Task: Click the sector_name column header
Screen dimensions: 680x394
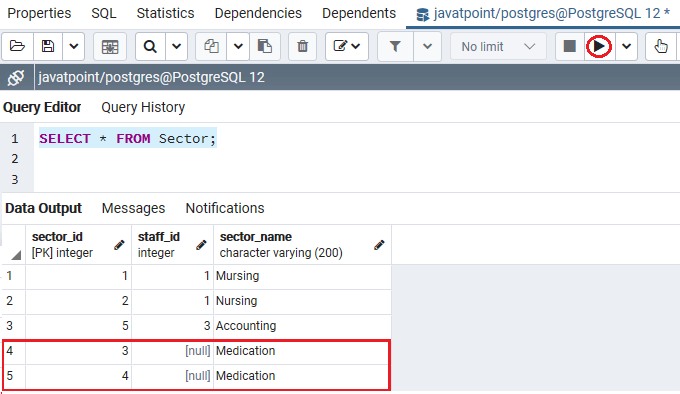Action: 302,245
